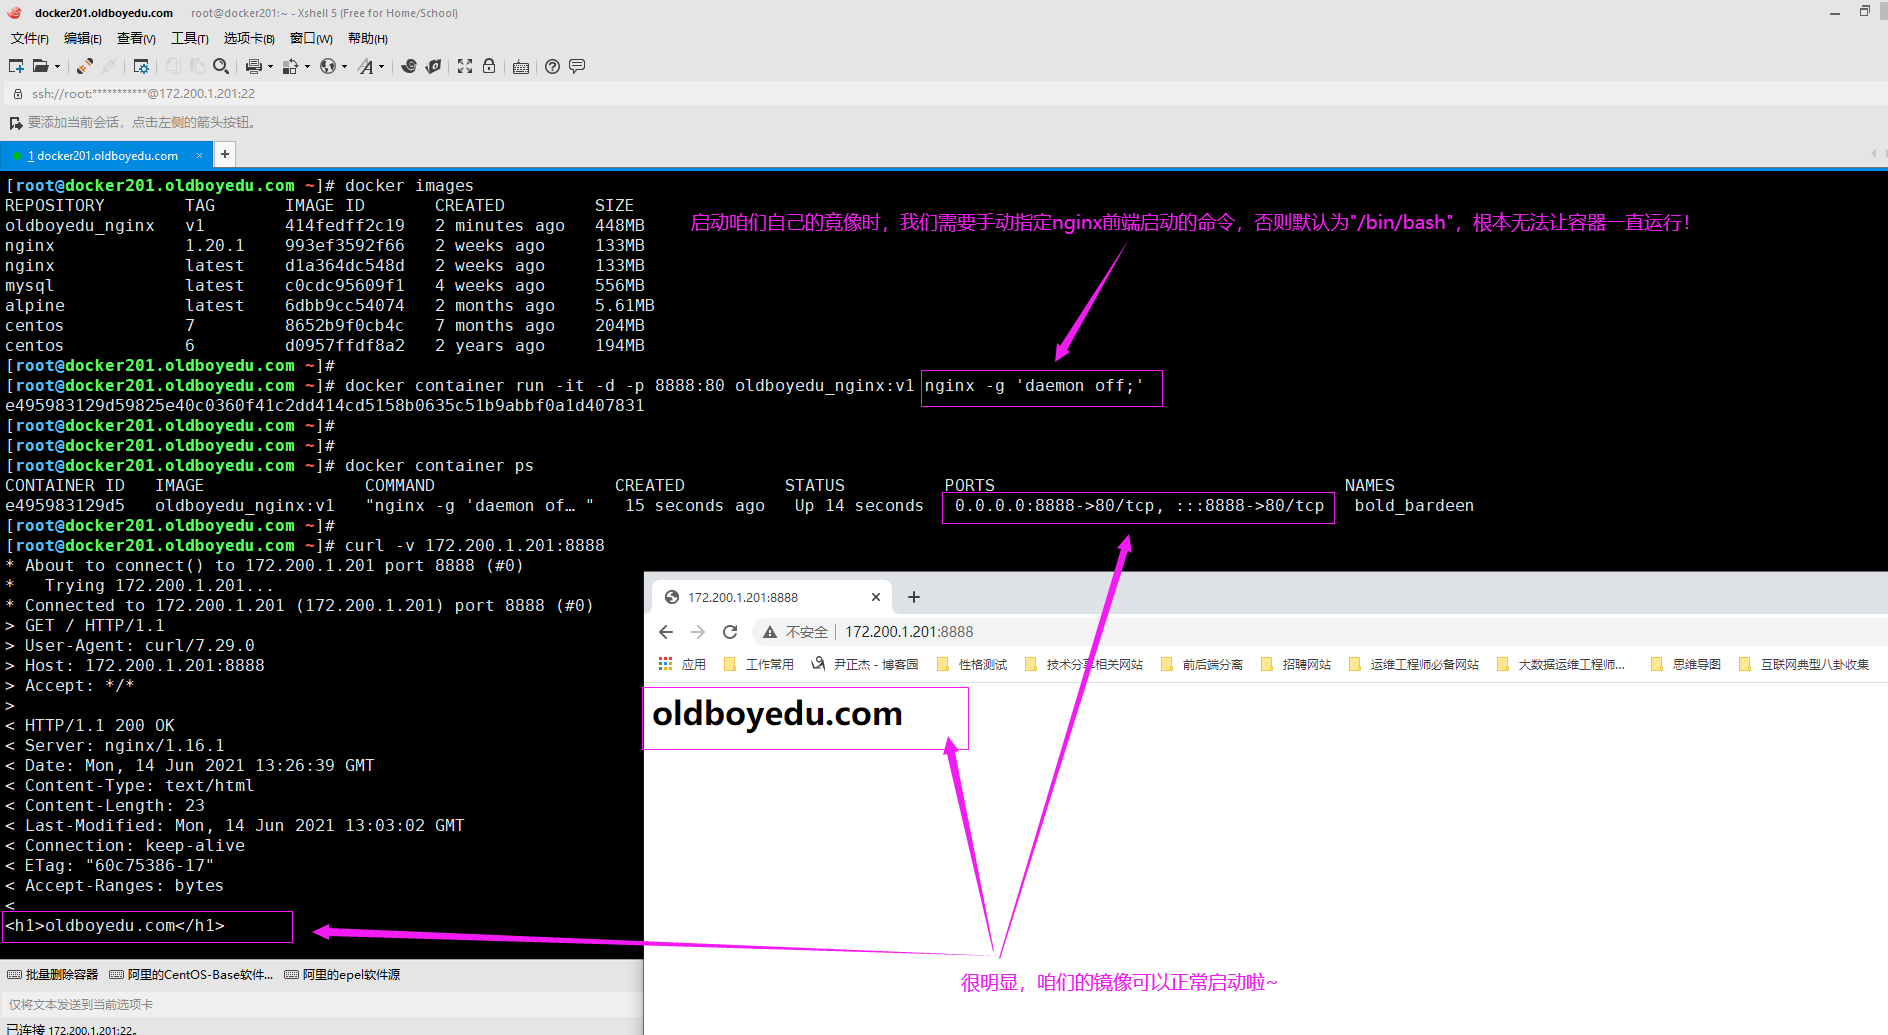The height and width of the screenshot is (1035, 1888).
Task: Click the 批量删除容器 quick command button
Action: [53, 974]
